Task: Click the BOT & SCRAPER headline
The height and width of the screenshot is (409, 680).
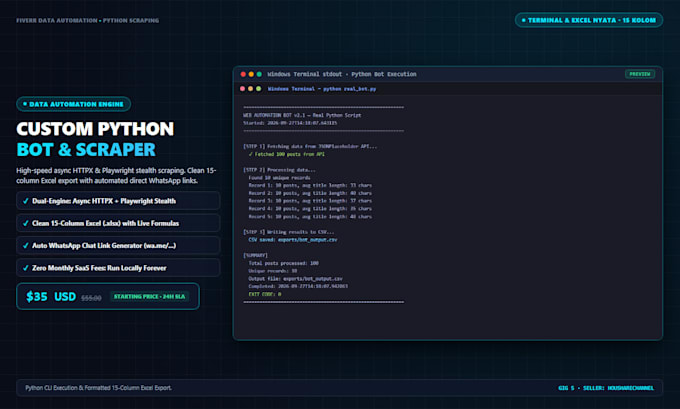Action: pos(86,150)
